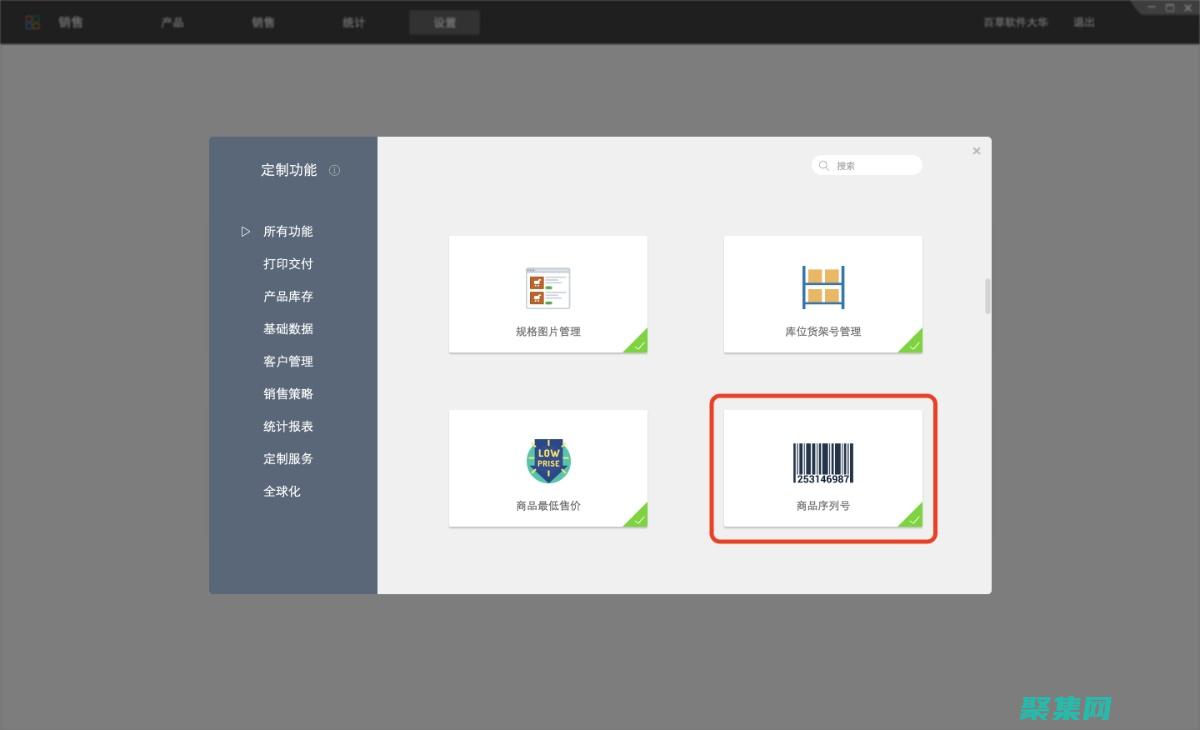The height and width of the screenshot is (730, 1200).
Task: Select the 商品最低售价 badge icon
Action: pyautogui.click(x=547, y=459)
